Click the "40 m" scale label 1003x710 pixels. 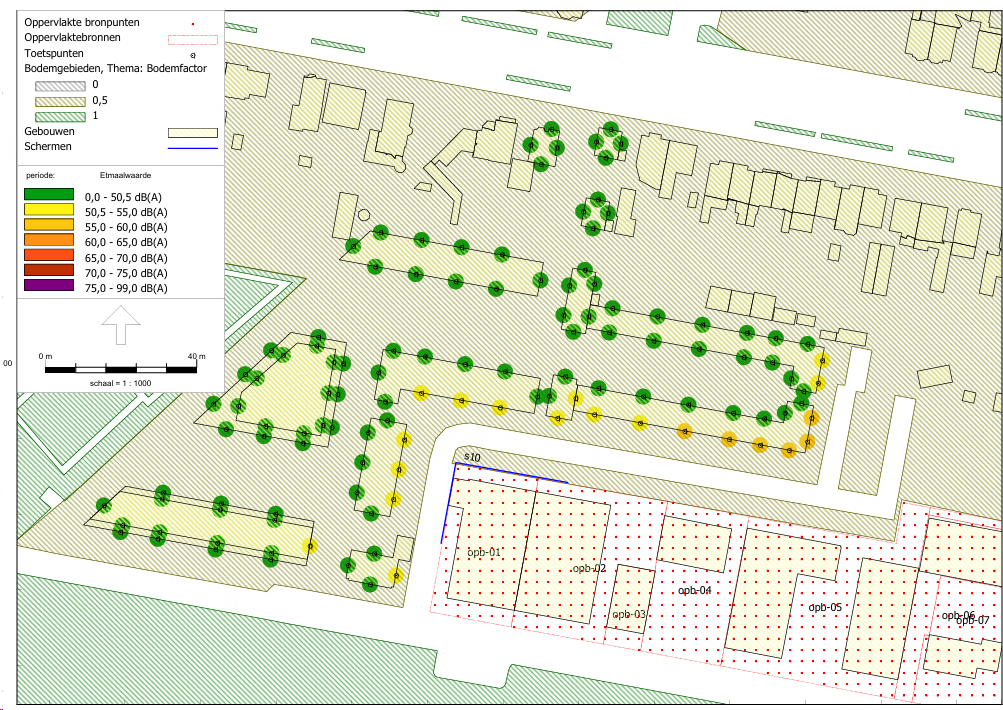tap(197, 356)
